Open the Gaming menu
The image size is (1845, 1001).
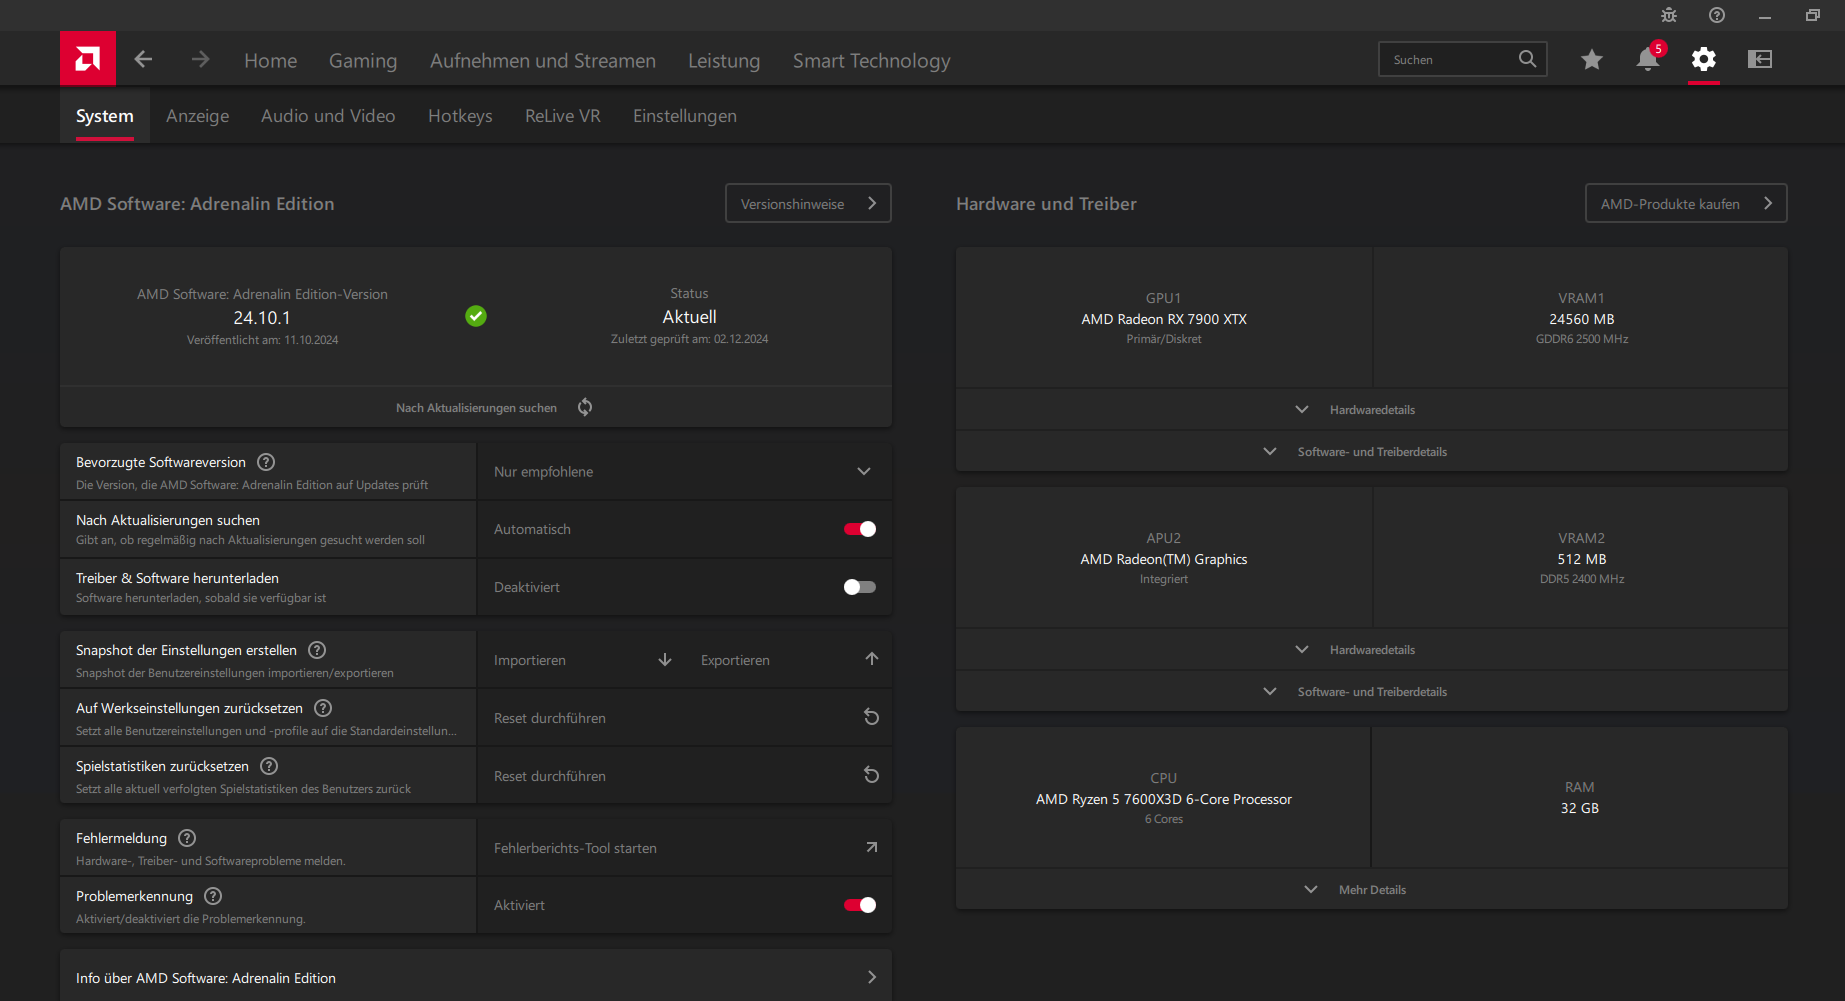click(x=363, y=61)
